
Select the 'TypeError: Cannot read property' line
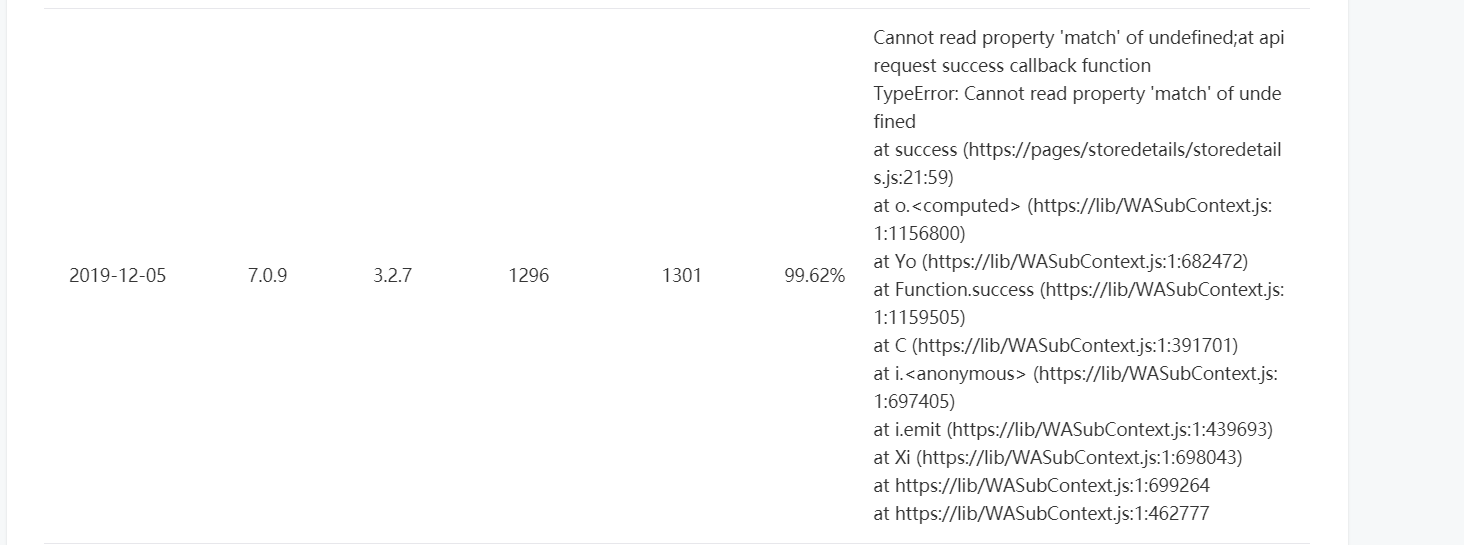click(x=1077, y=94)
